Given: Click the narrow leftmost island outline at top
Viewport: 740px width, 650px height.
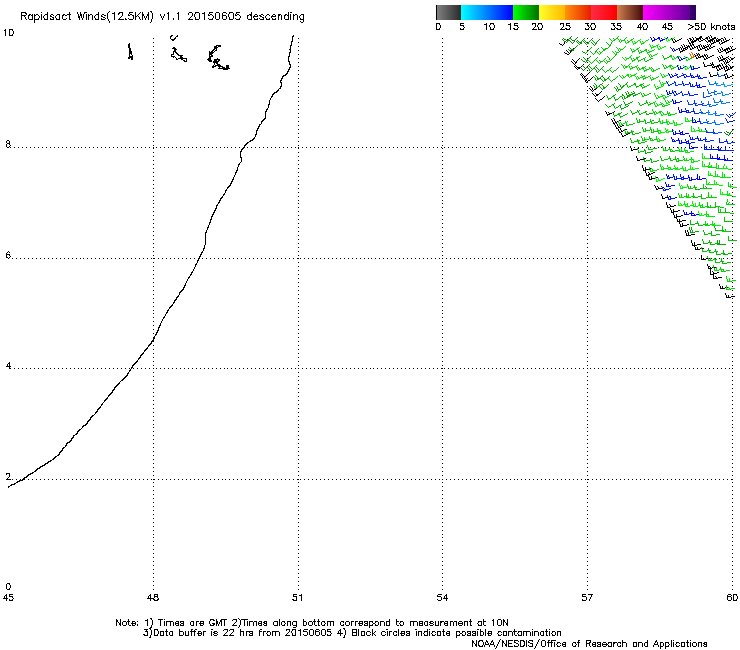Looking at the screenshot, I should 130,51.
